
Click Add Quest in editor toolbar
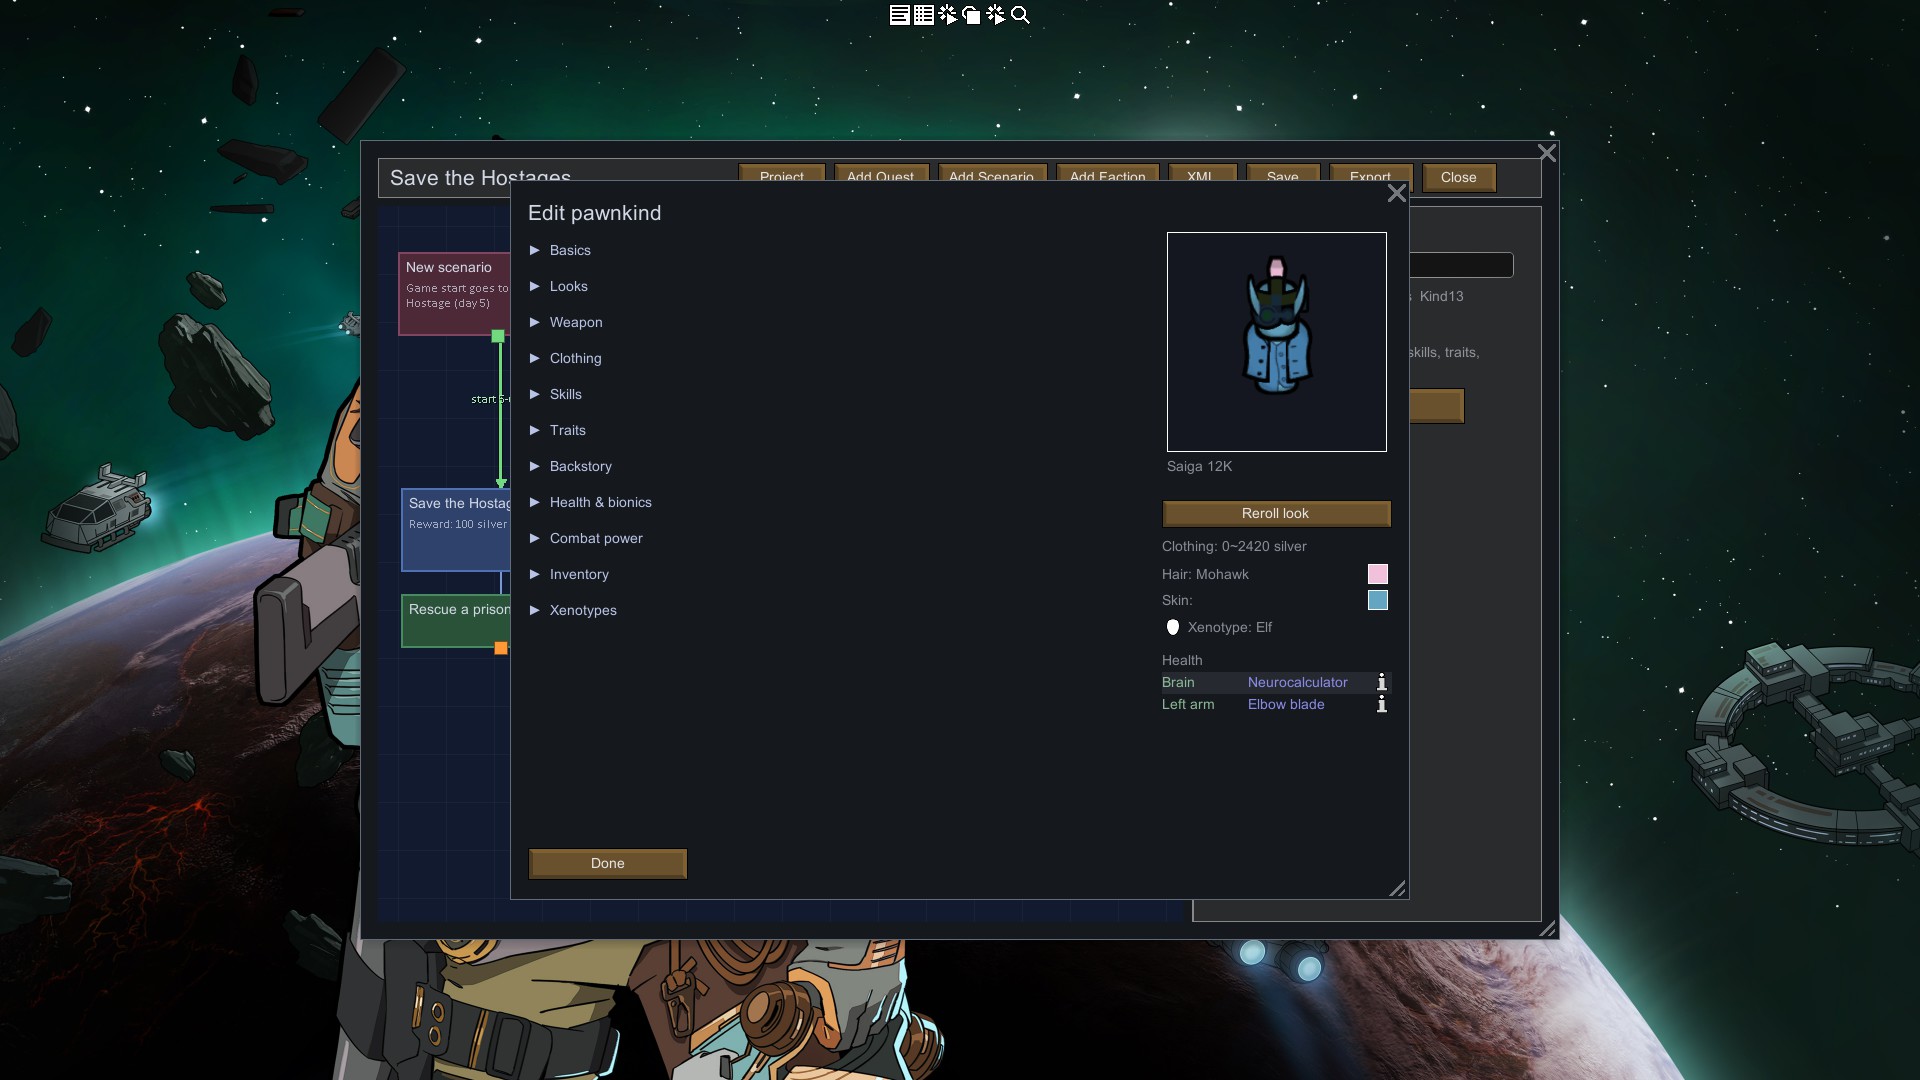pos(880,174)
